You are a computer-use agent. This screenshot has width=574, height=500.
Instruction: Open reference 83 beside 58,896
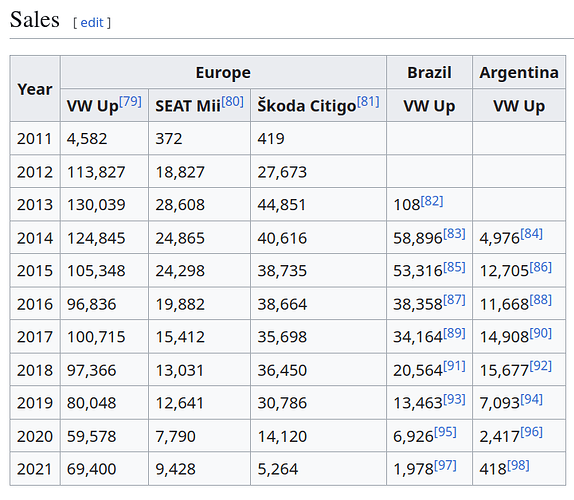pyautogui.click(x=454, y=234)
